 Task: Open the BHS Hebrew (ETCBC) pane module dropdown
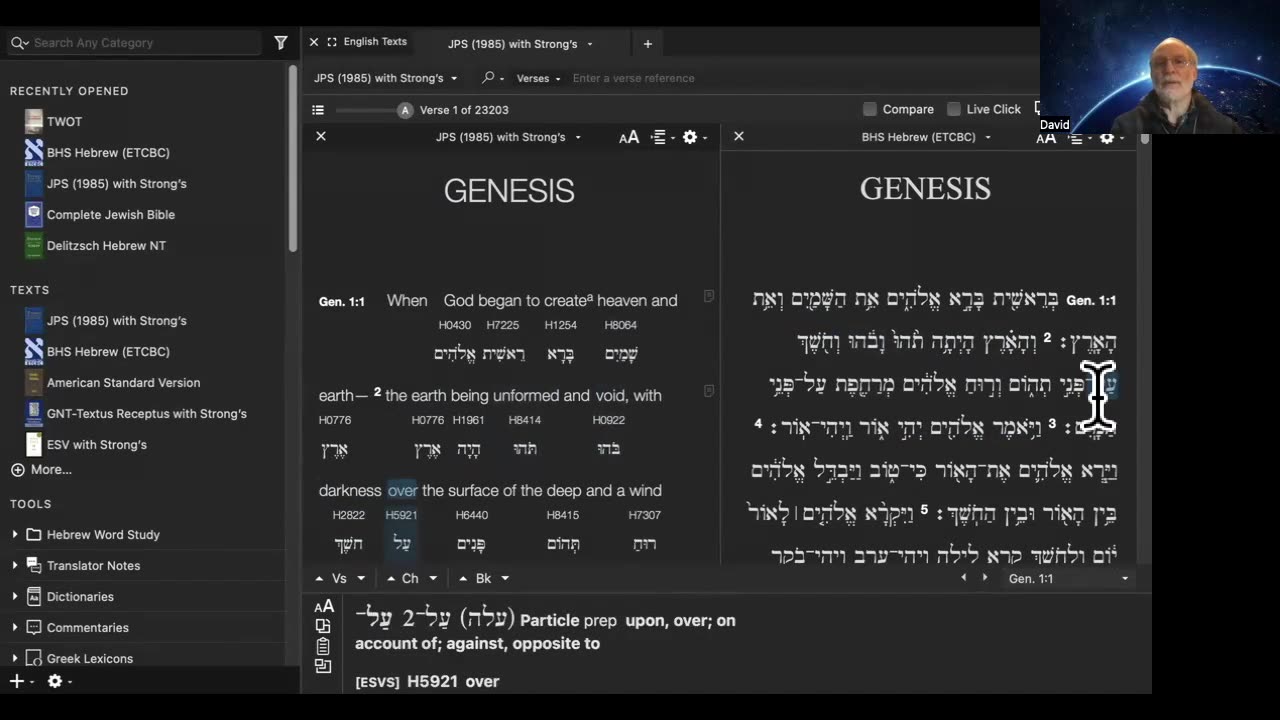[926, 137]
